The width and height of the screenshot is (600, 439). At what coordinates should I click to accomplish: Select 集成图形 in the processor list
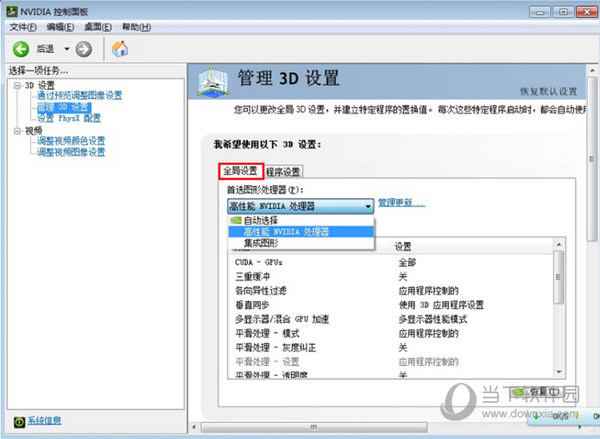(261, 243)
